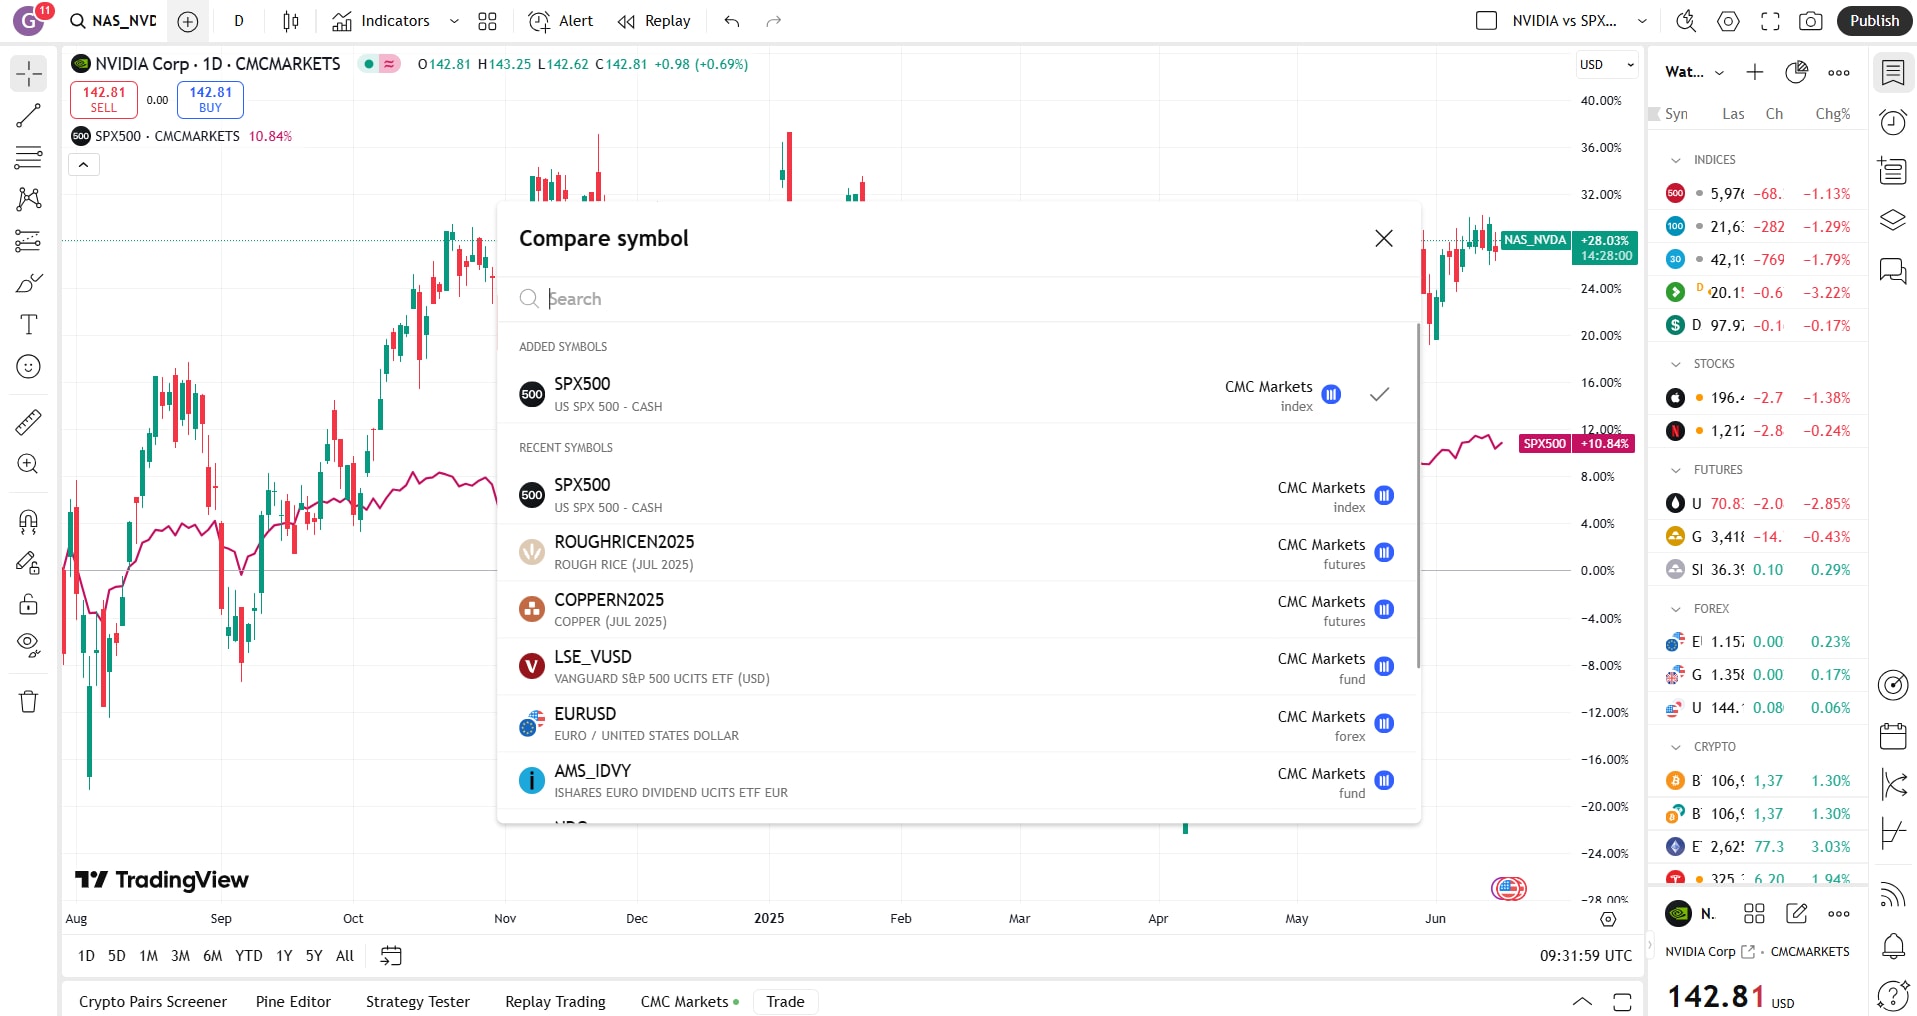Enter fullscreen mode
1917x1016 pixels.
point(1770,21)
